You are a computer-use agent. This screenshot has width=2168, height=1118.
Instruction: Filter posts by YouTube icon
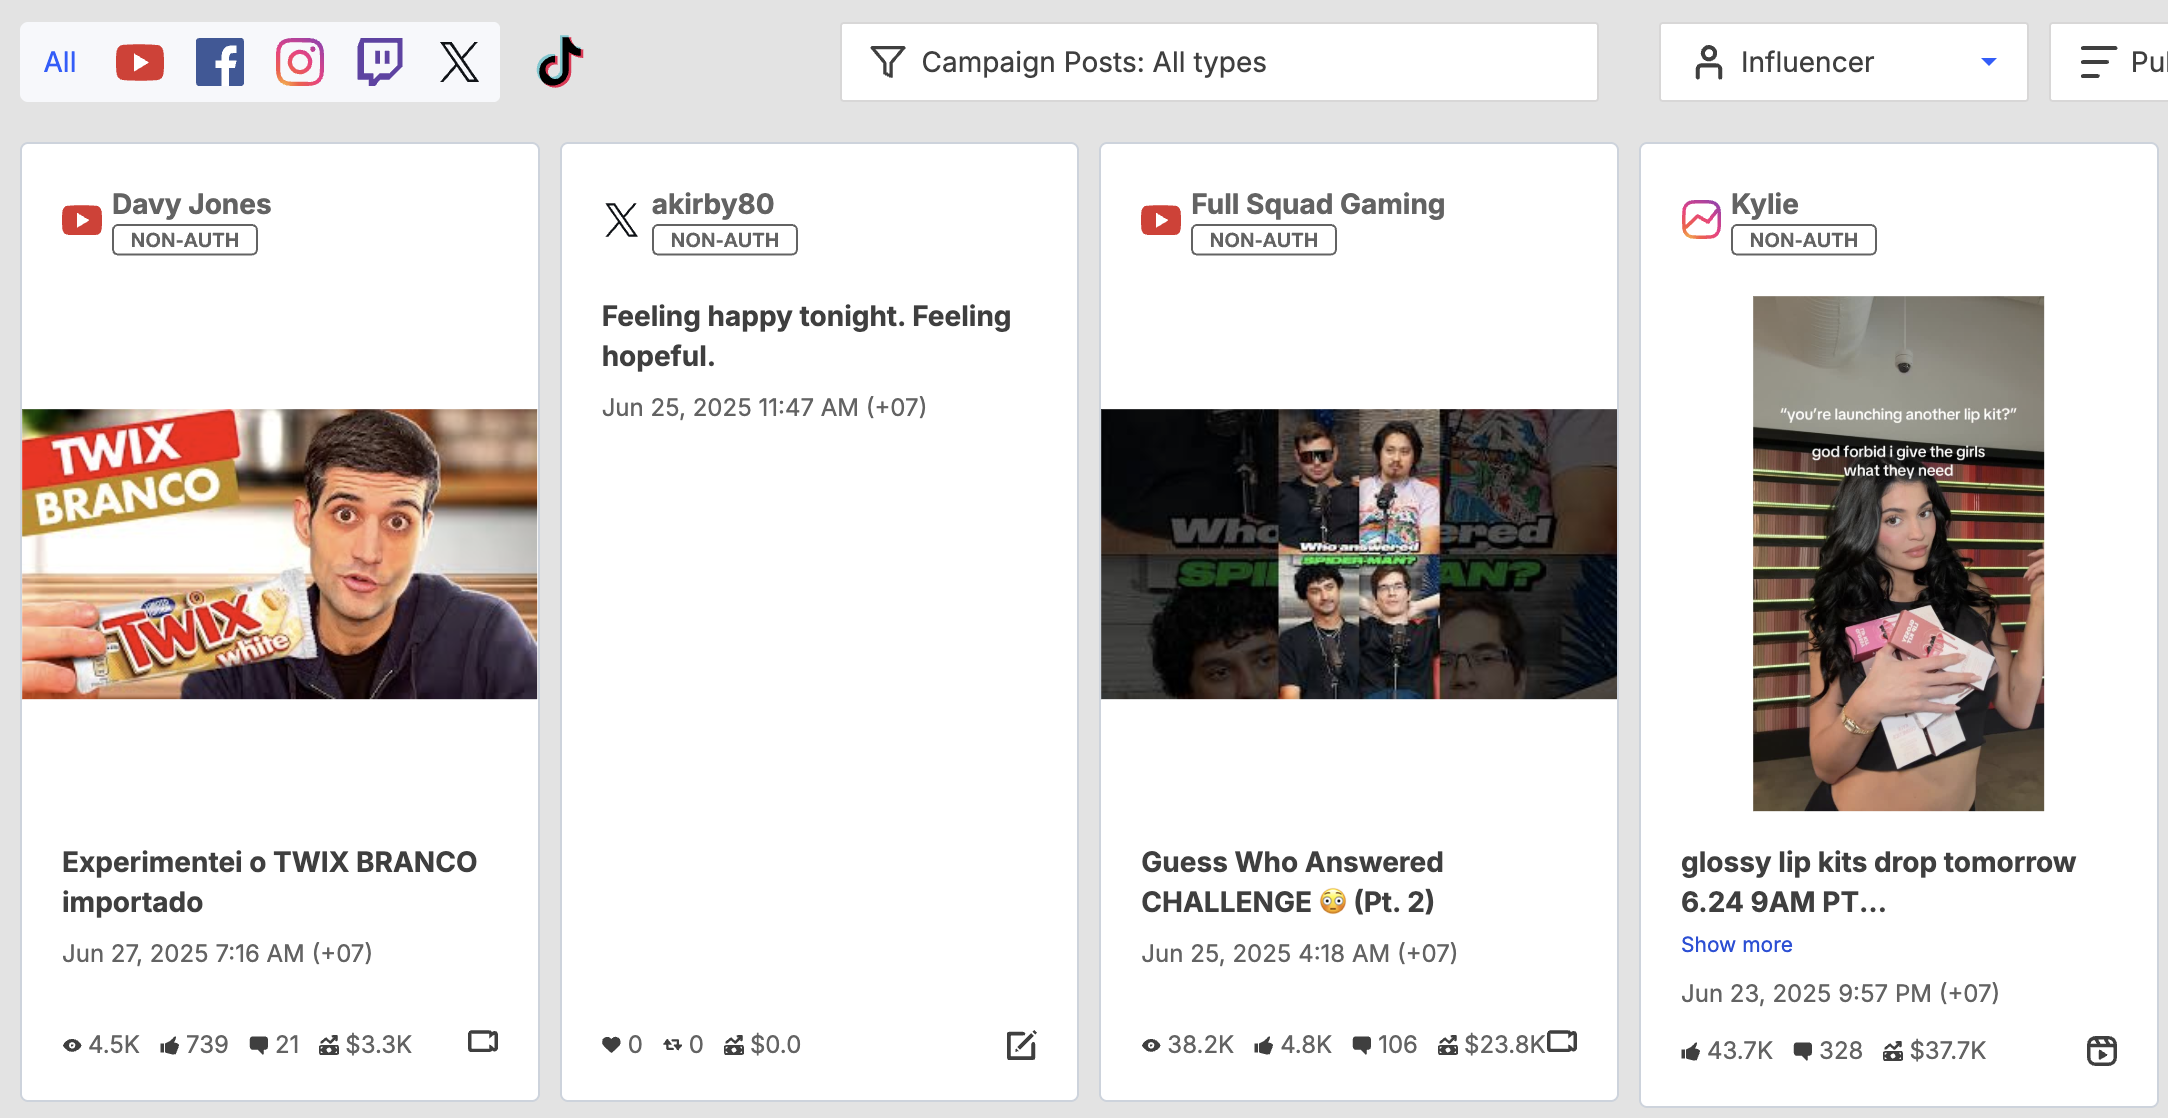point(140,62)
